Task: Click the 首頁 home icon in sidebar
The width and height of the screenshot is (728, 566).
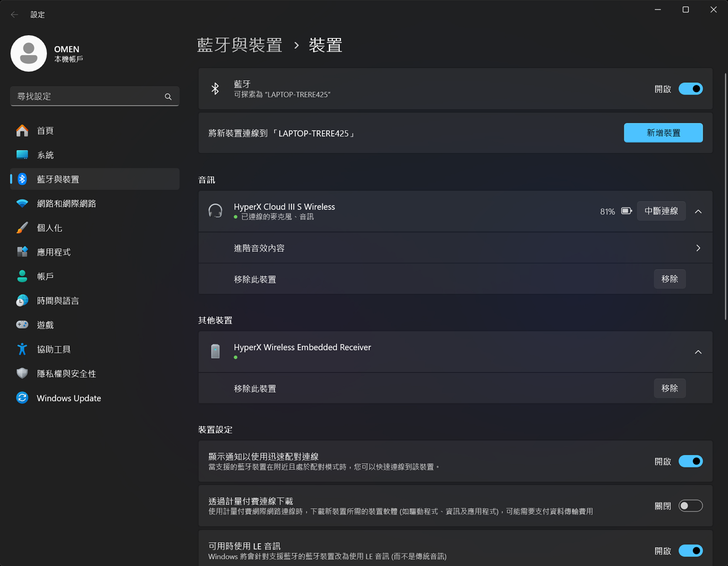Action: (x=22, y=131)
